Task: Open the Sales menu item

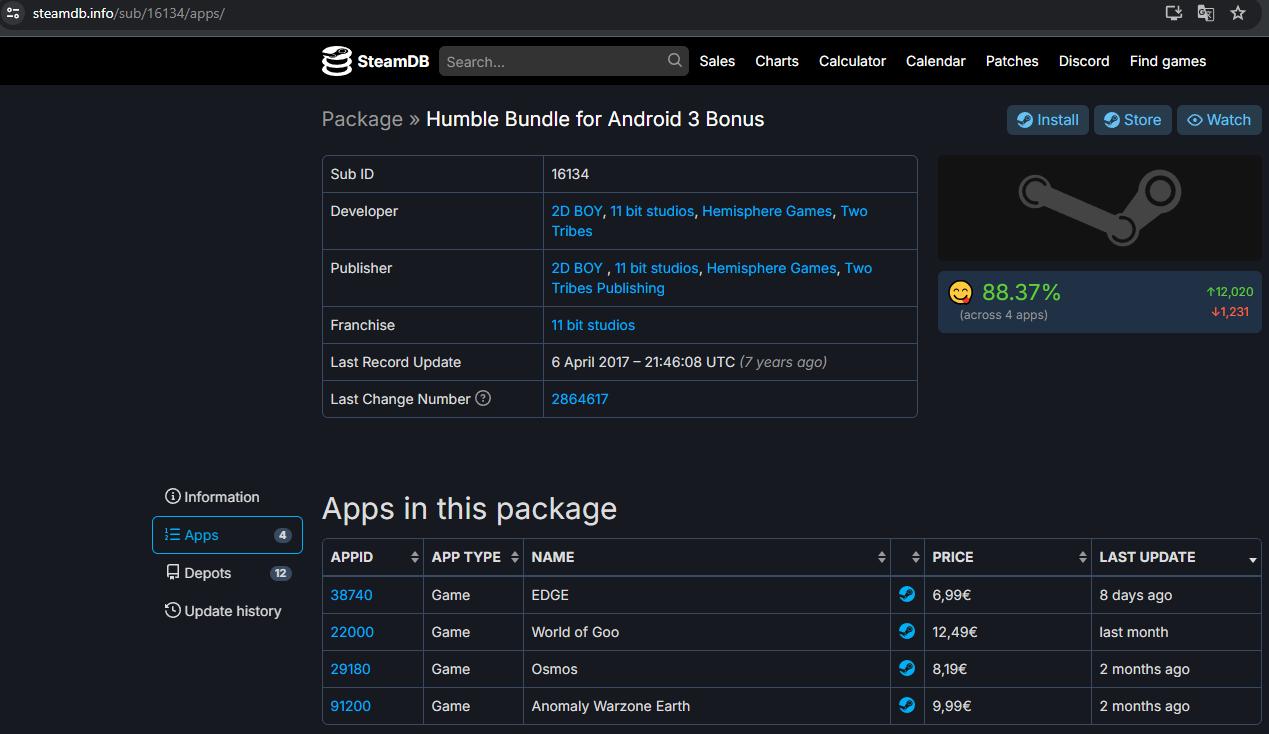Action: tap(717, 61)
